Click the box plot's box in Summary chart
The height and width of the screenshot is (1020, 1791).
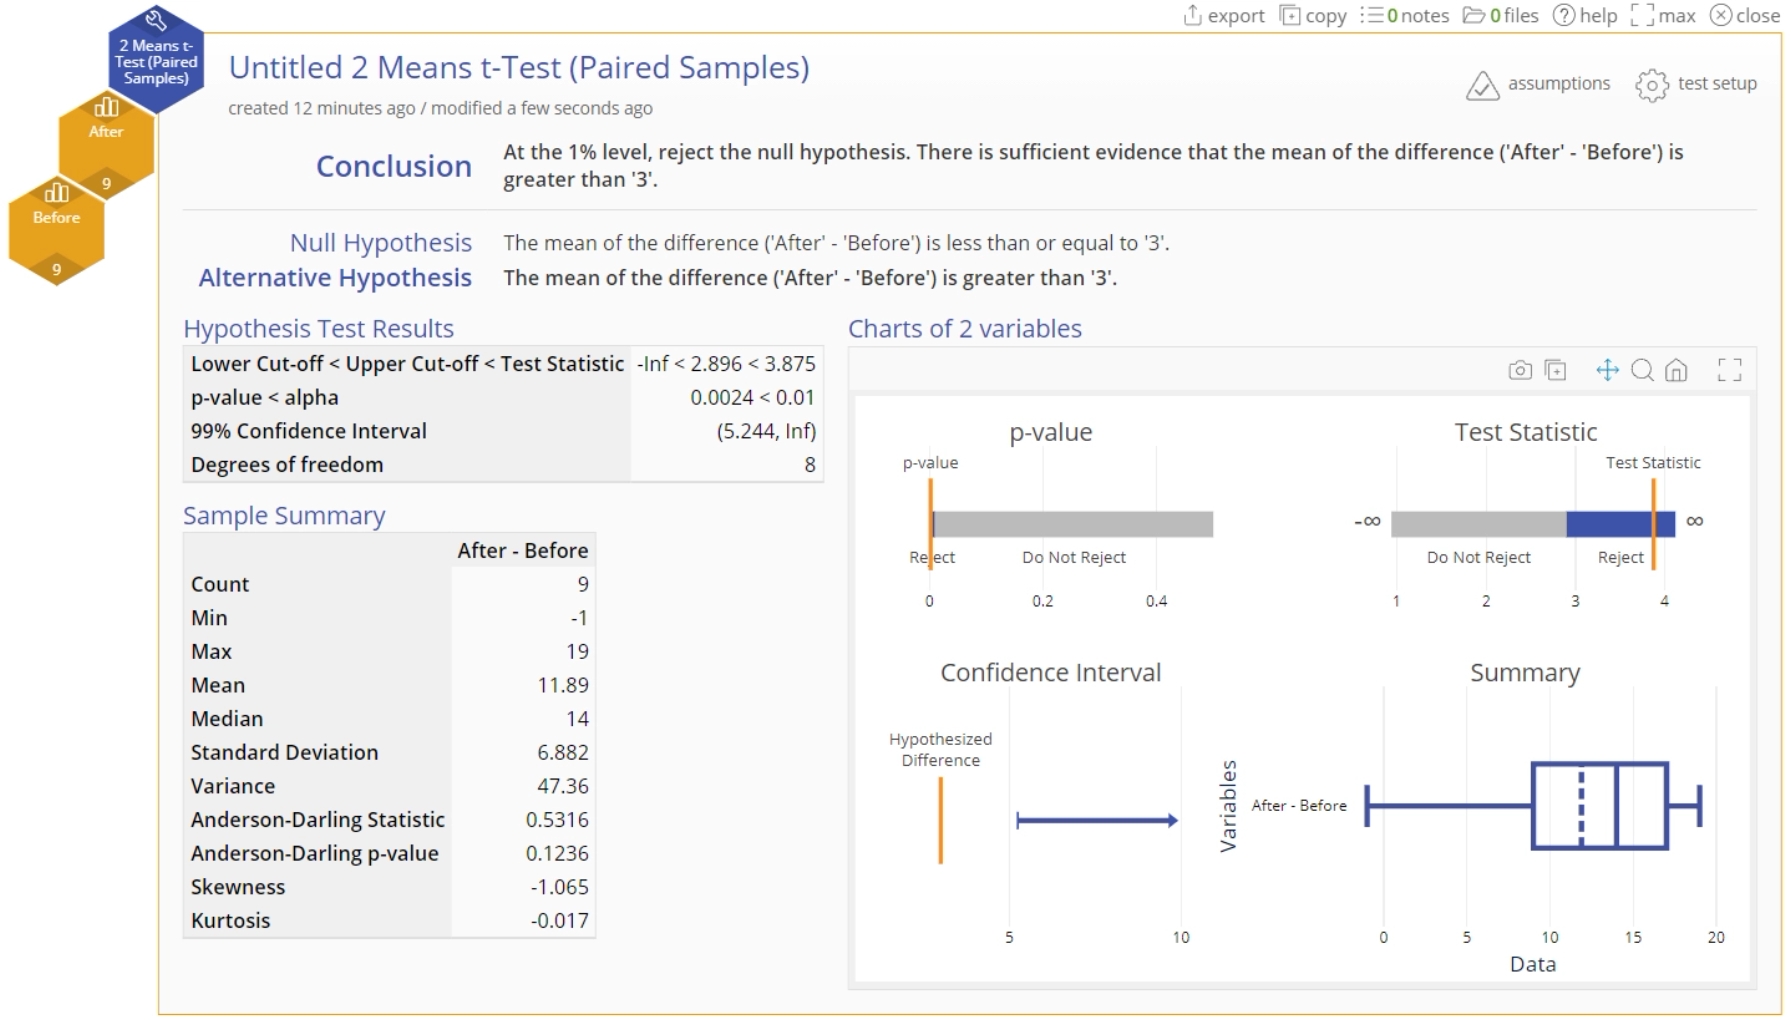(x=1599, y=806)
